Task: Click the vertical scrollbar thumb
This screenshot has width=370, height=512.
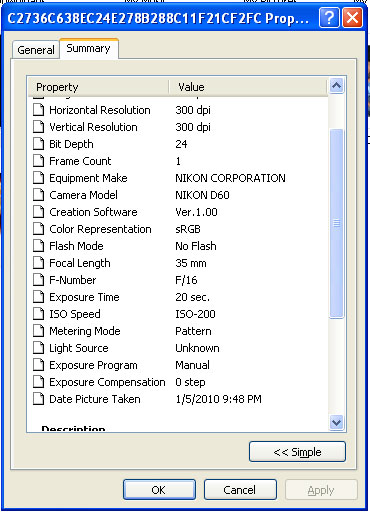Action: (x=336, y=223)
